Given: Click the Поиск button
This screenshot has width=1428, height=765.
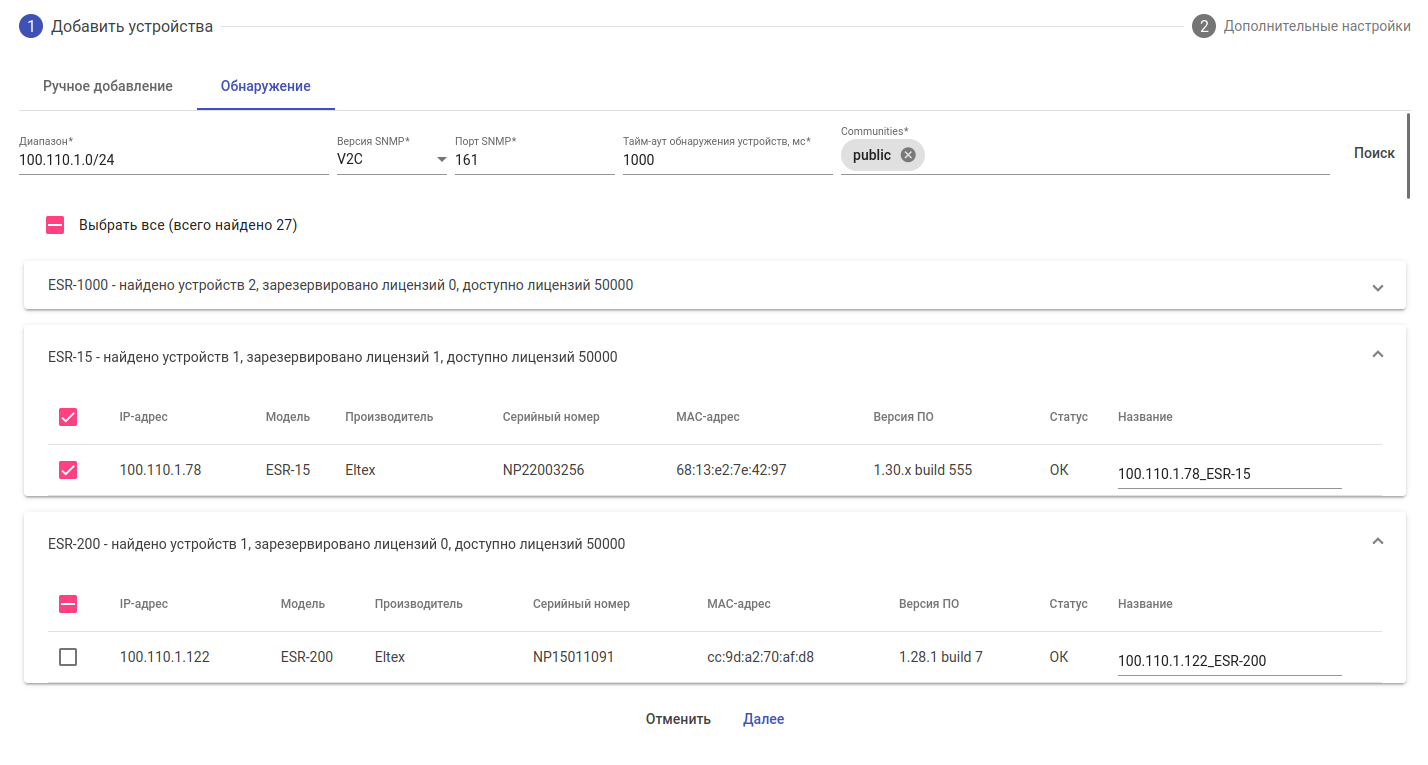Looking at the screenshot, I should click(1374, 153).
